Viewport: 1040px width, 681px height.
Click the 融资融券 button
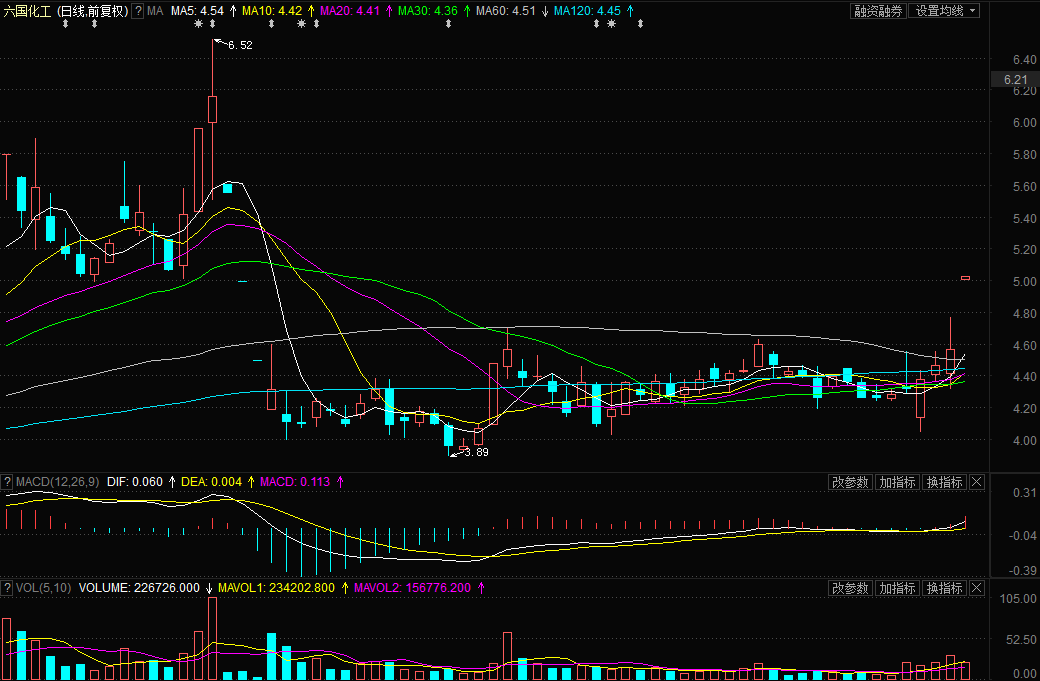click(x=877, y=11)
